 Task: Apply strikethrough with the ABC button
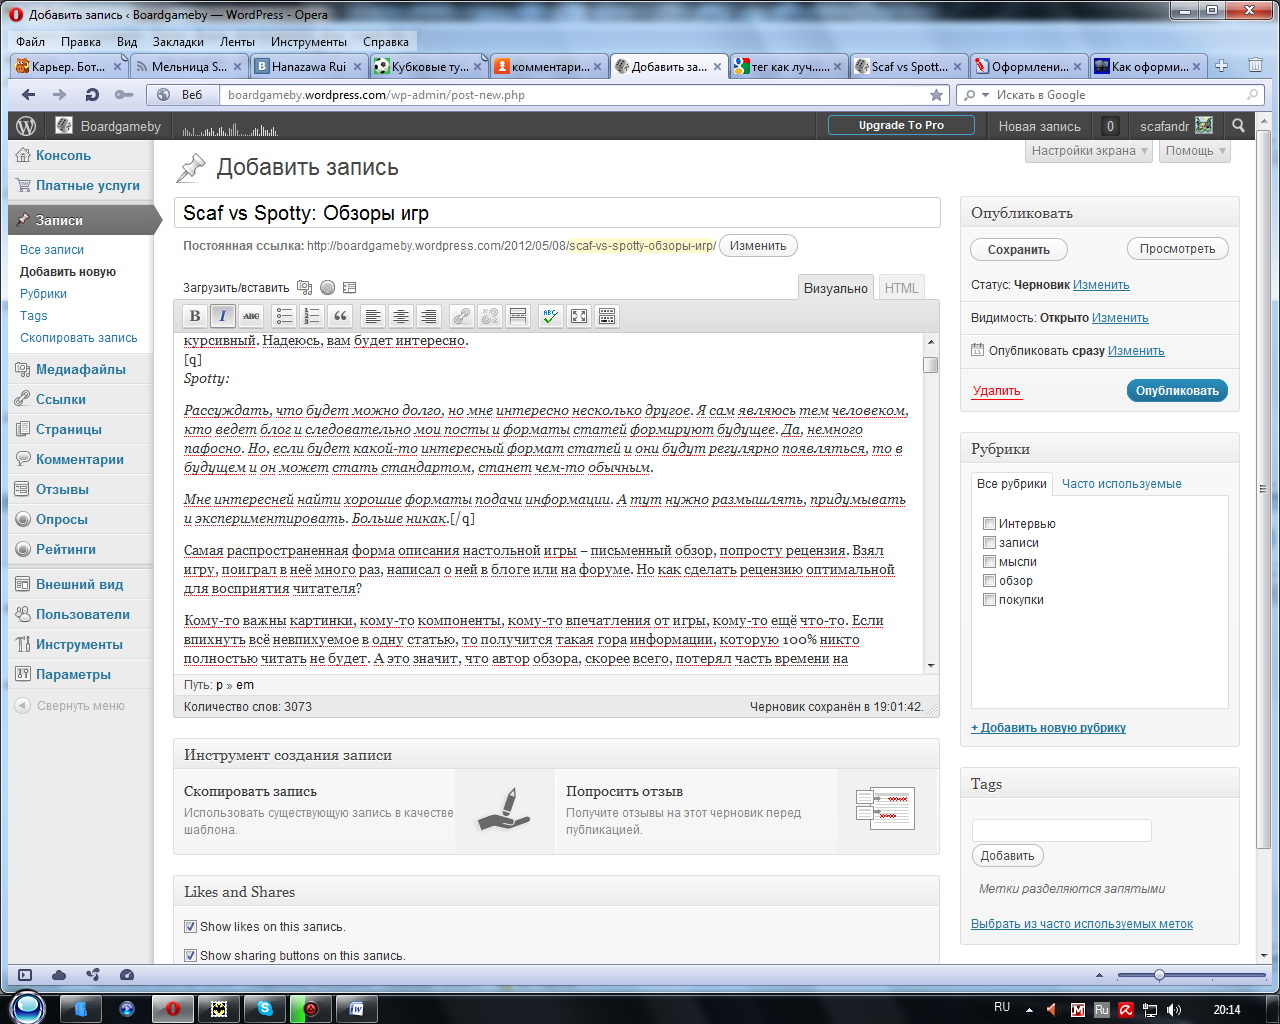coord(251,316)
